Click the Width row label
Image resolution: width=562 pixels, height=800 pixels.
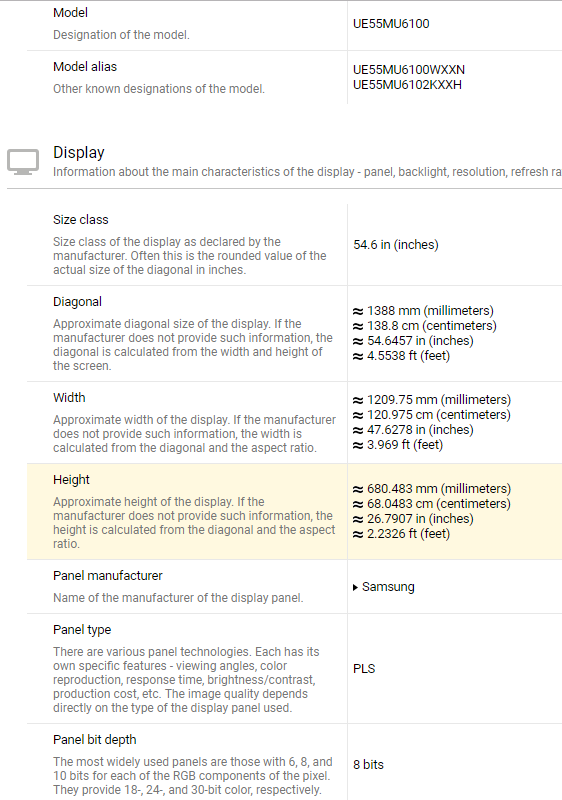[69, 397]
